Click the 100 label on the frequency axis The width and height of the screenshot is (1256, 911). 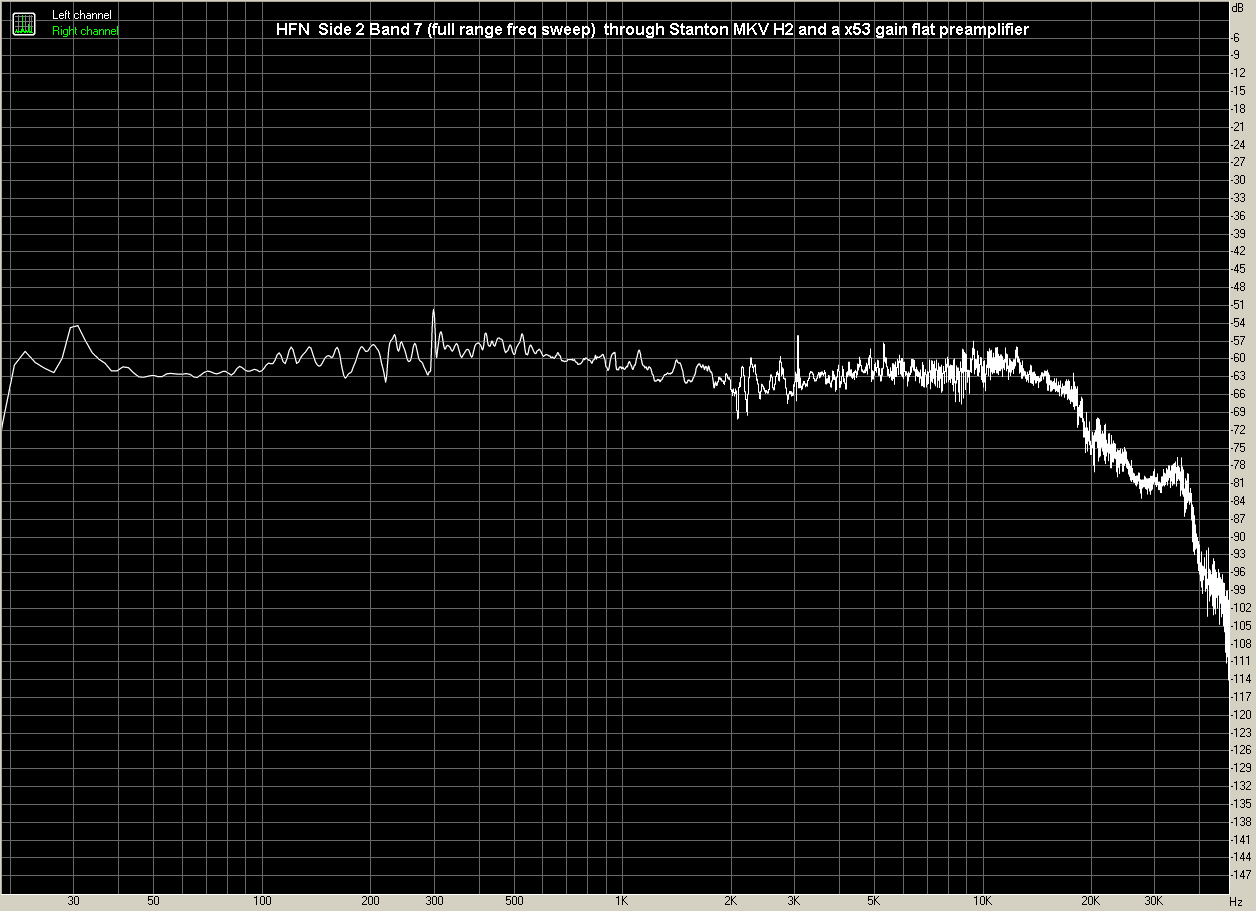(x=262, y=902)
